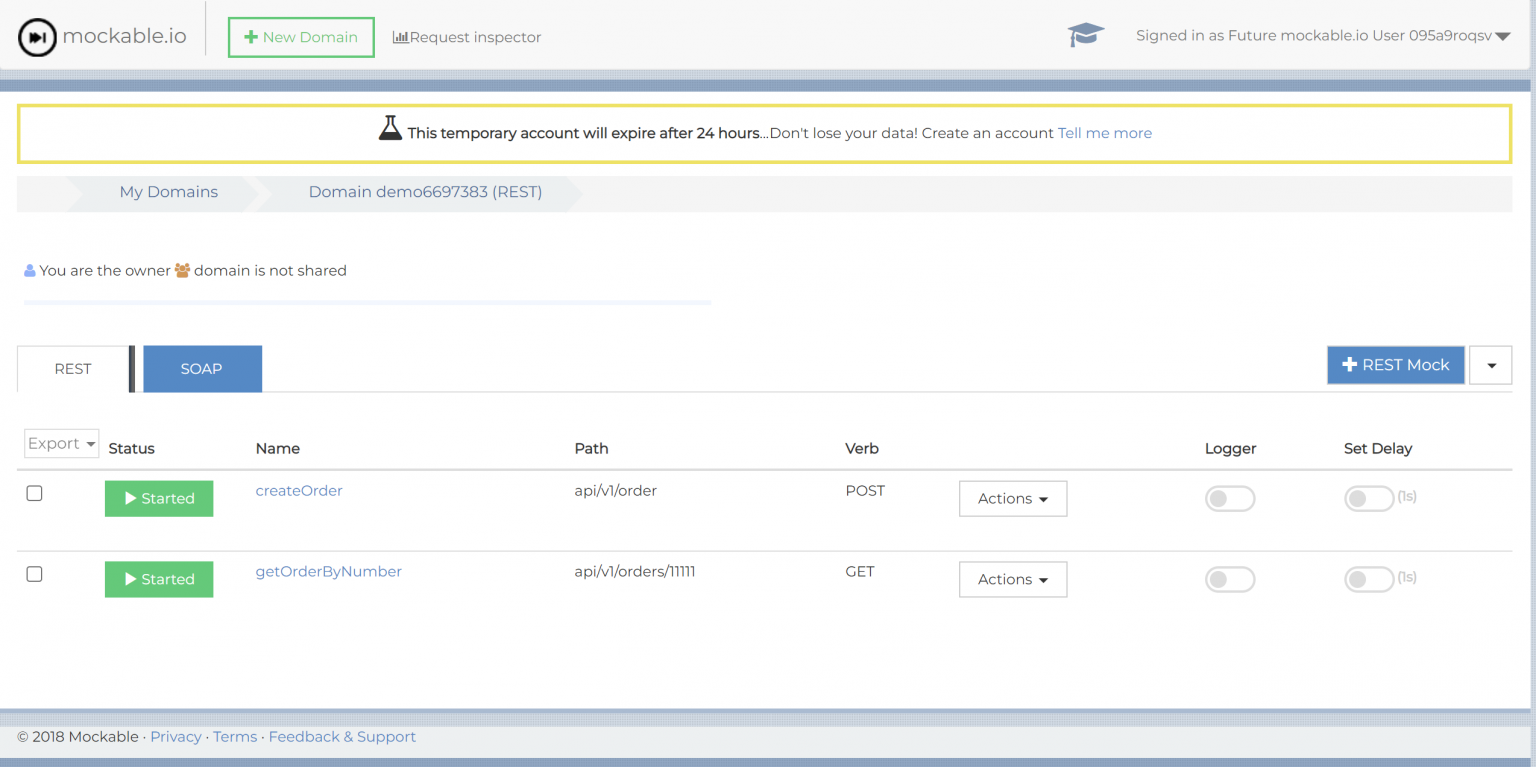Click the graduation cap help icon
Screen dimensions: 1536x767
tap(1085, 34)
